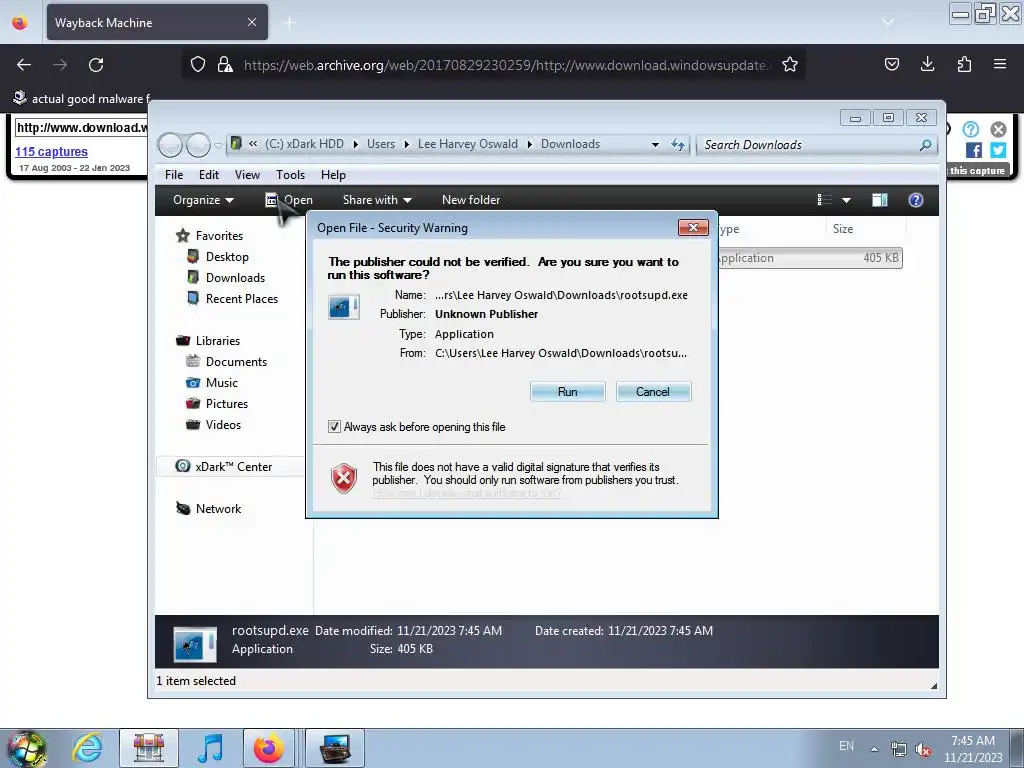Click the Wayback Twitter share icon
The image size is (1024, 768).
(998, 150)
